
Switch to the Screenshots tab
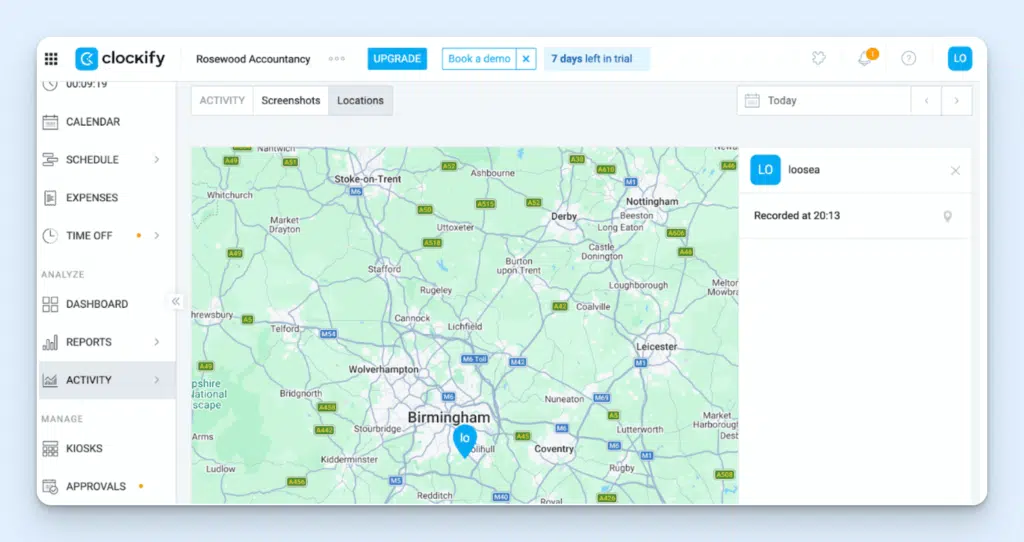click(x=291, y=101)
